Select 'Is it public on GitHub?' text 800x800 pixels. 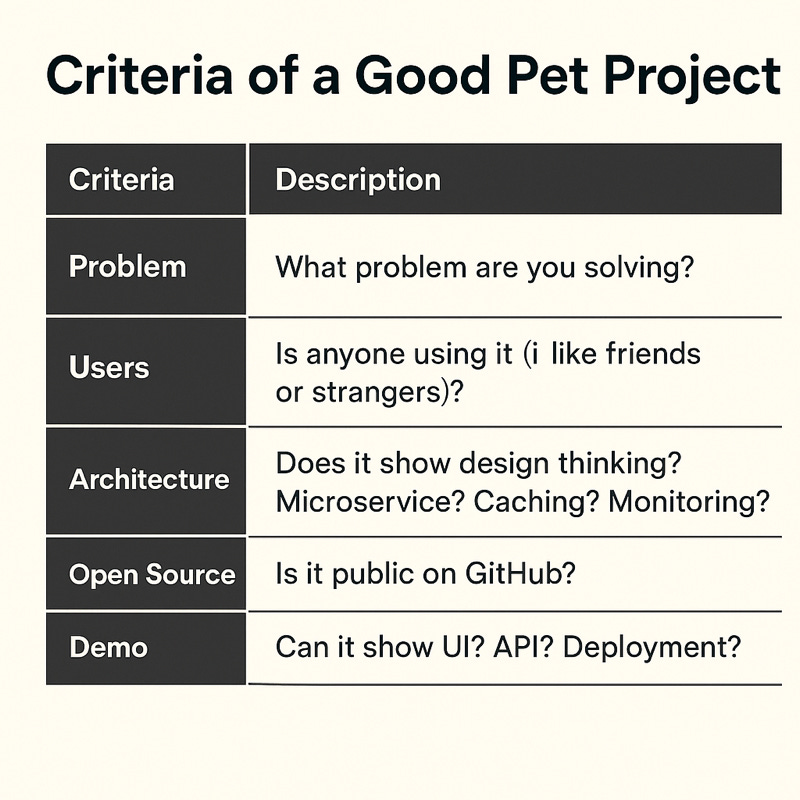(x=426, y=573)
